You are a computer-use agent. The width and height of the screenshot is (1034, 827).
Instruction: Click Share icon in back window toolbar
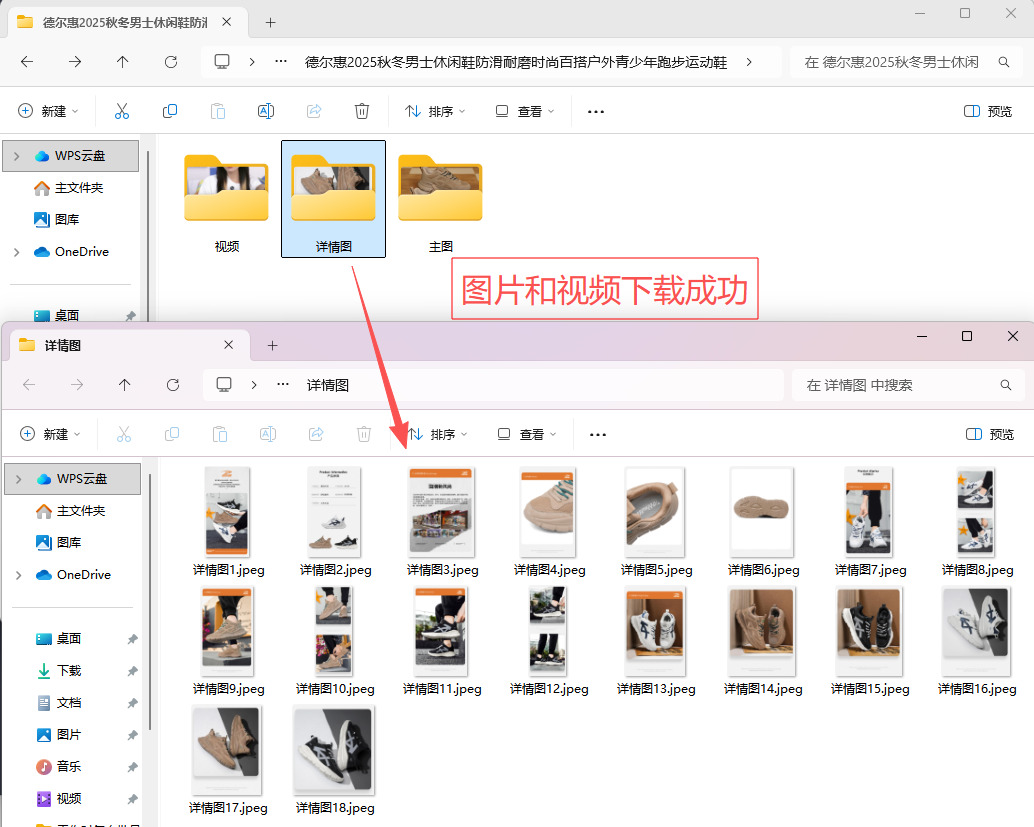tap(314, 111)
